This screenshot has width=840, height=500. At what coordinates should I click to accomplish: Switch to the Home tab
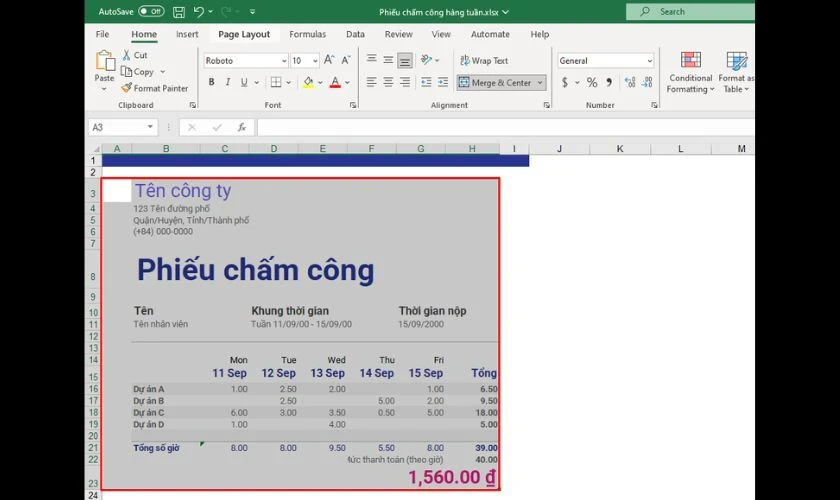click(x=144, y=34)
